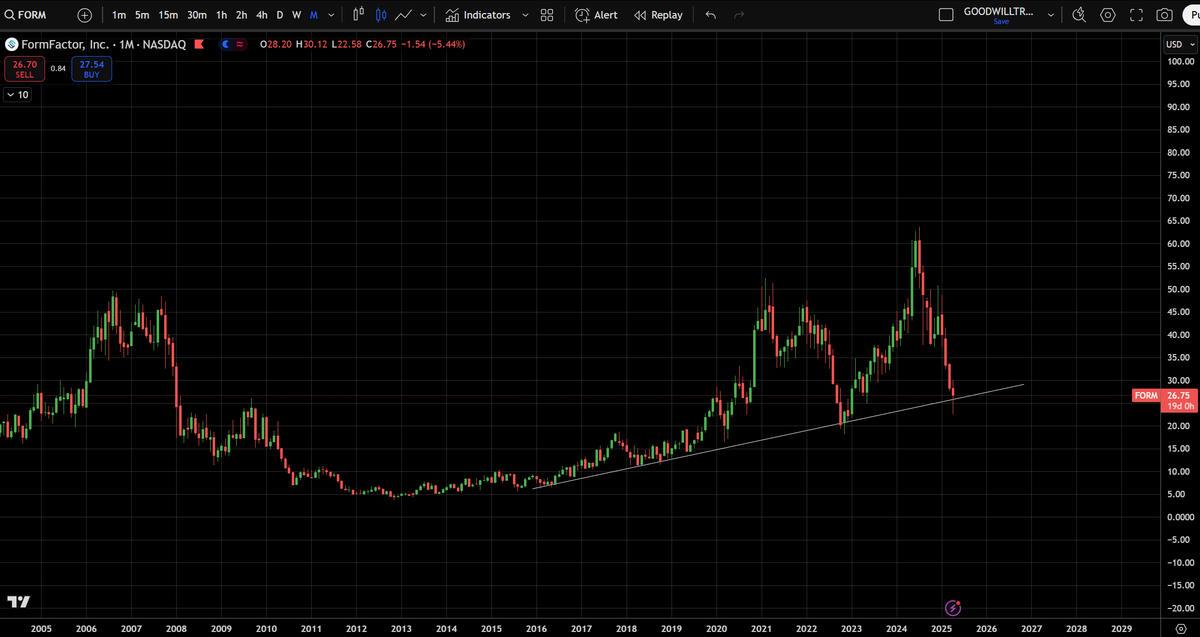Click the red approximate-data status icon
This screenshot has height=637, width=1200.
(x=240, y=44)
